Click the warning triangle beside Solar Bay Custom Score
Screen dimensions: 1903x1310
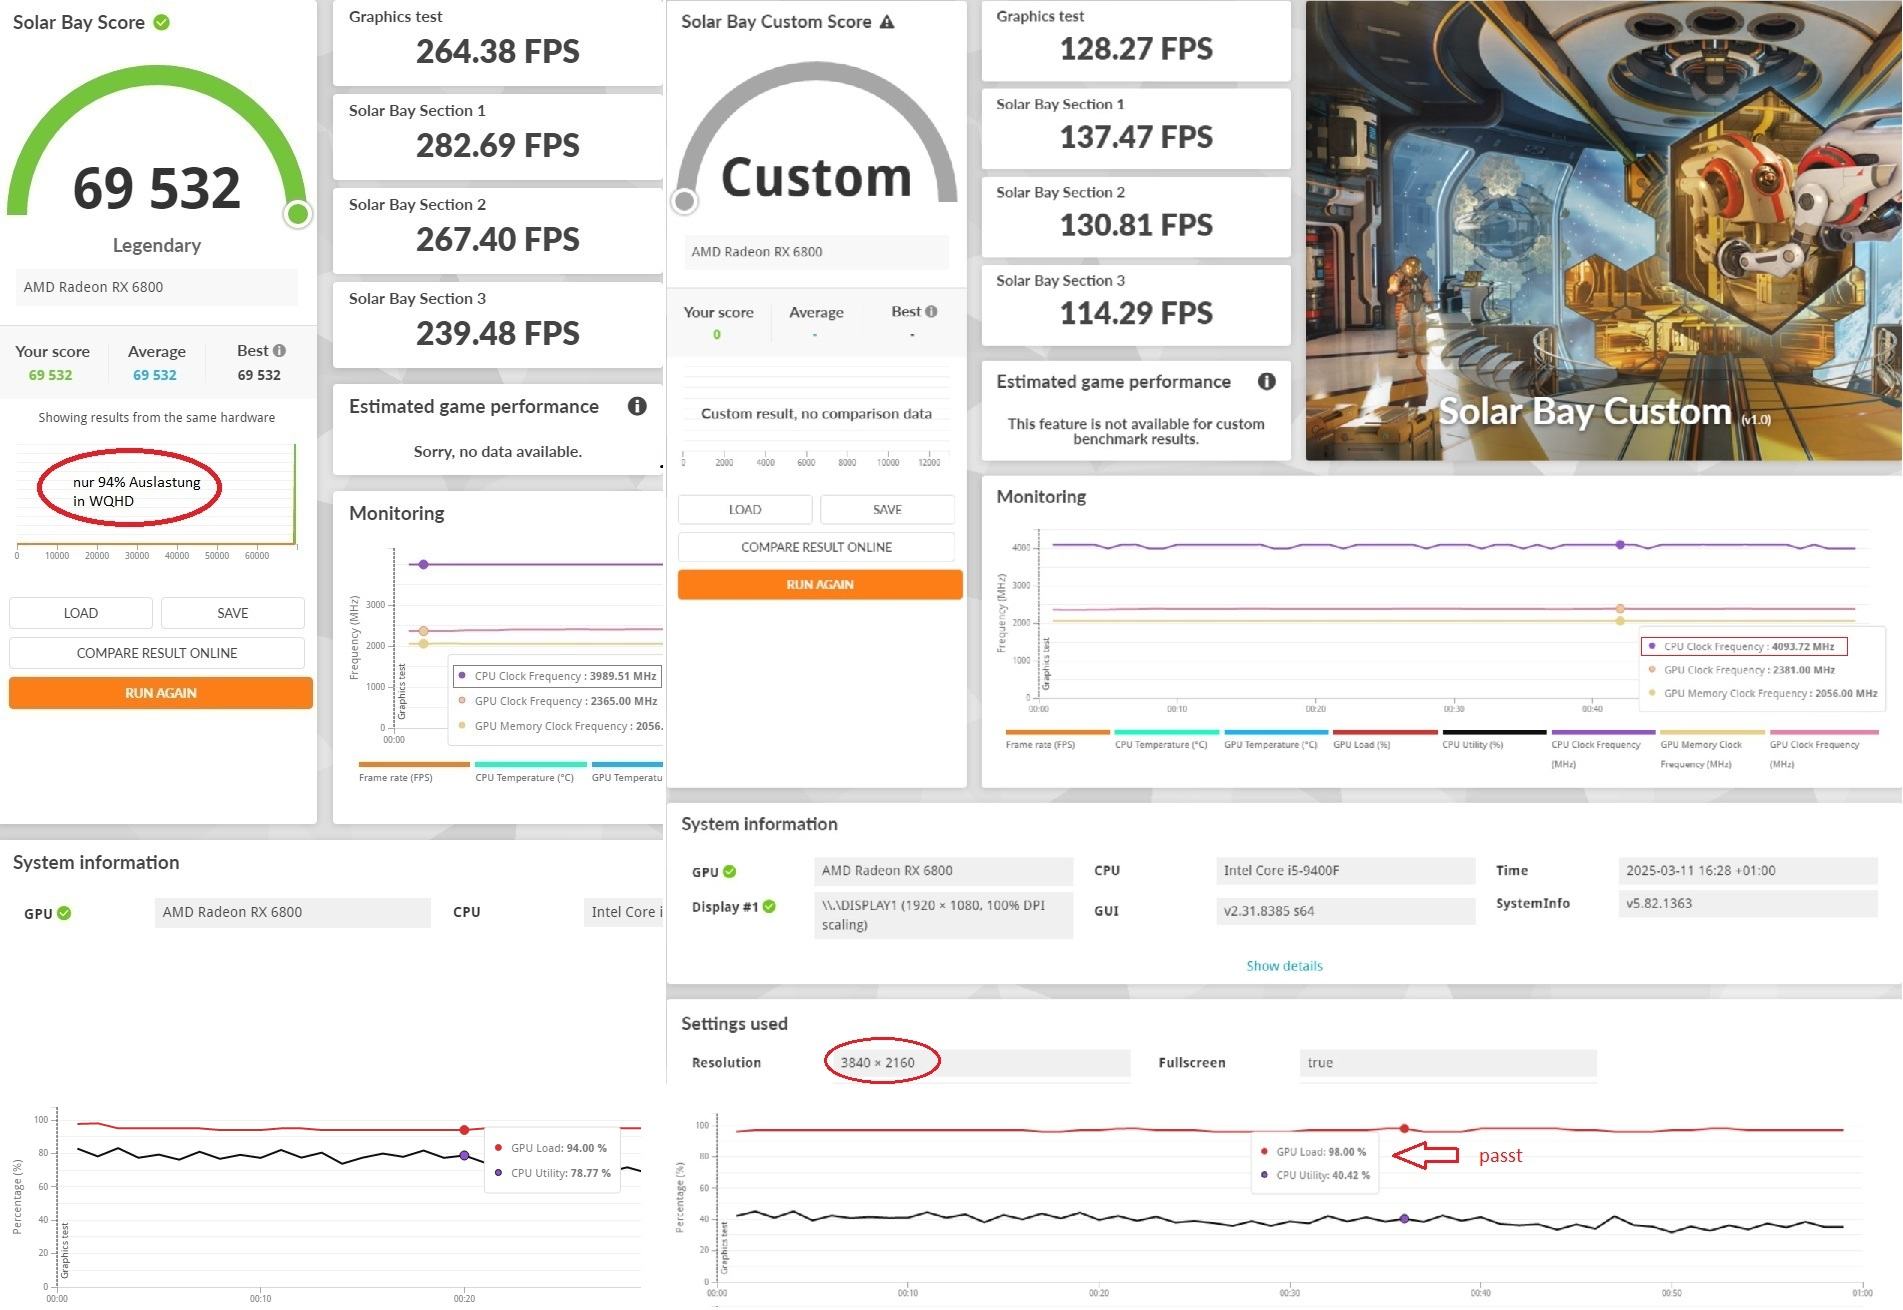(x=887, y=21)
